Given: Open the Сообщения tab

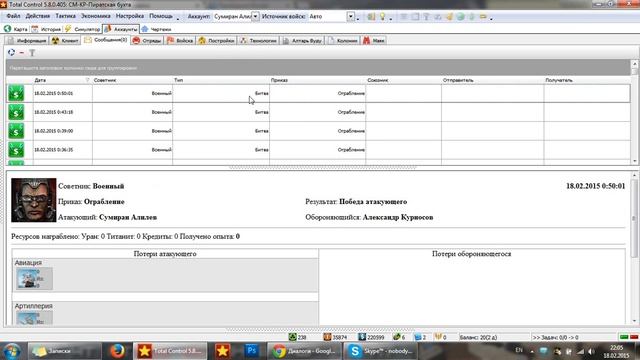Looking at the screenshot, I should [106, 40].
